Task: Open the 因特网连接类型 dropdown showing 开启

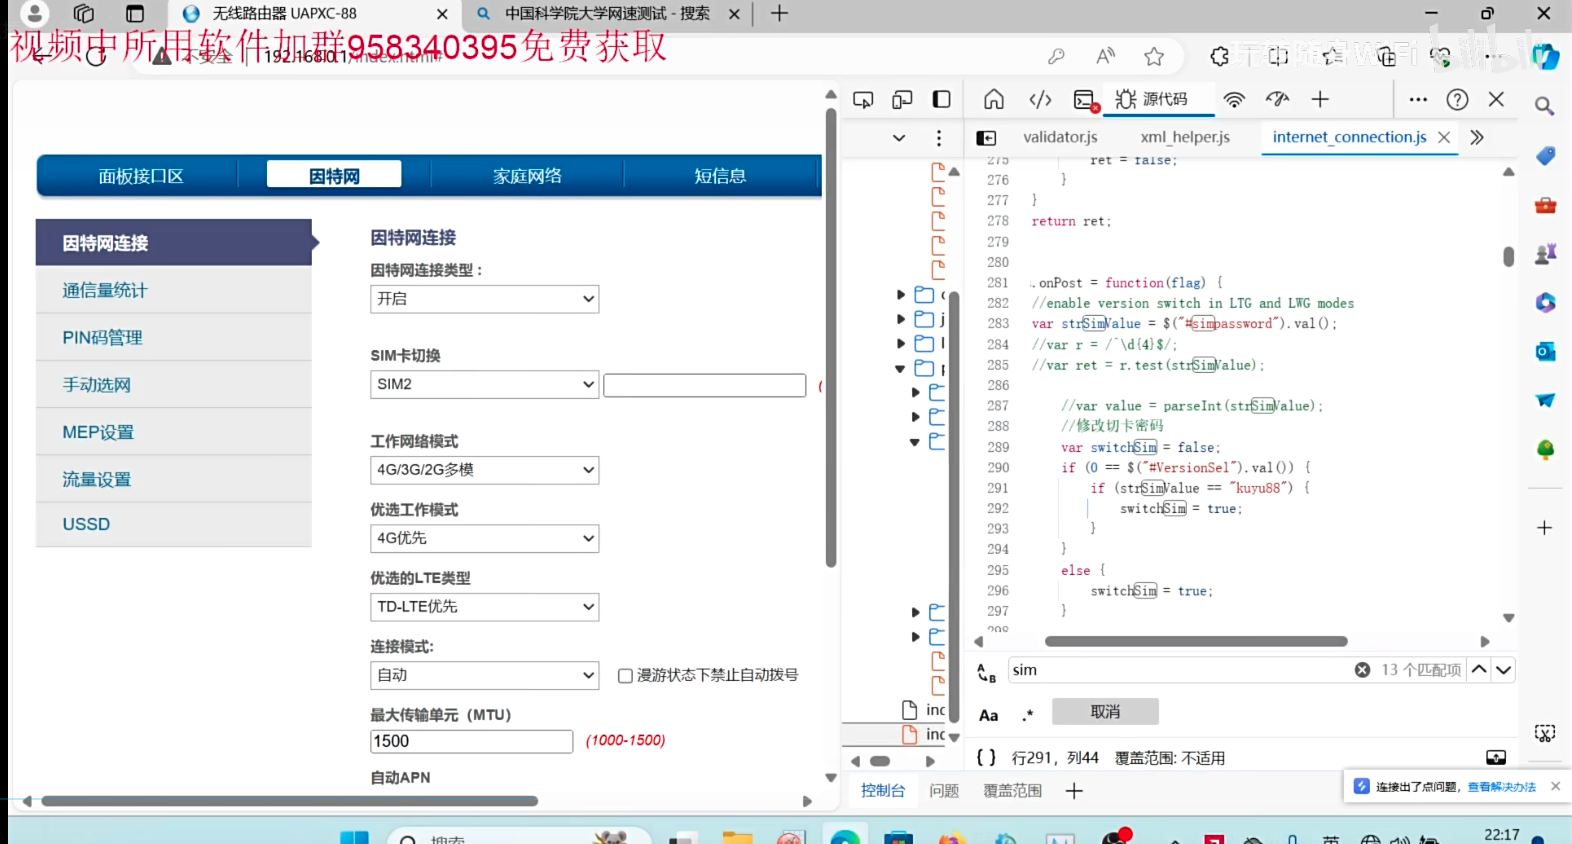Action: pyautogui.click(x=484, y=299)
